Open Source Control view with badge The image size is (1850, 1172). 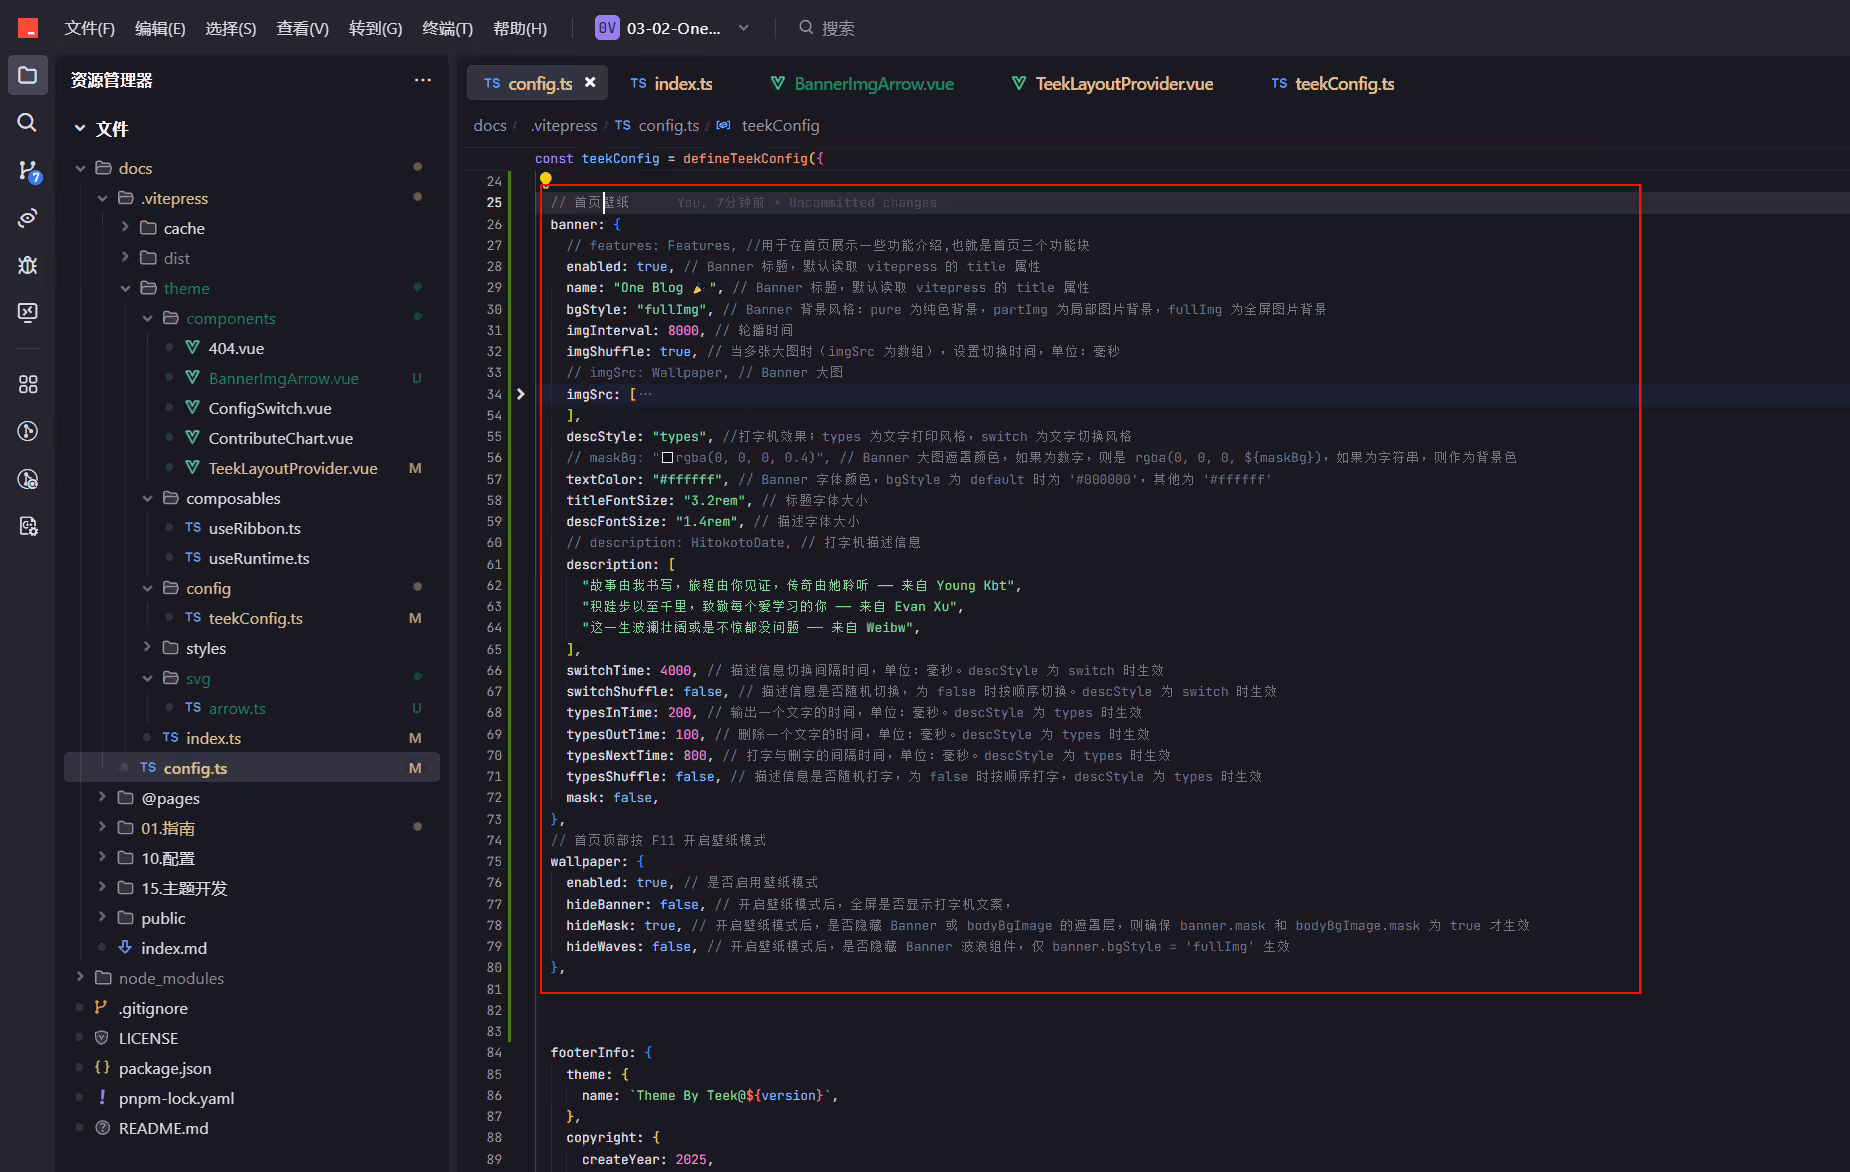[x=28, y=171]
